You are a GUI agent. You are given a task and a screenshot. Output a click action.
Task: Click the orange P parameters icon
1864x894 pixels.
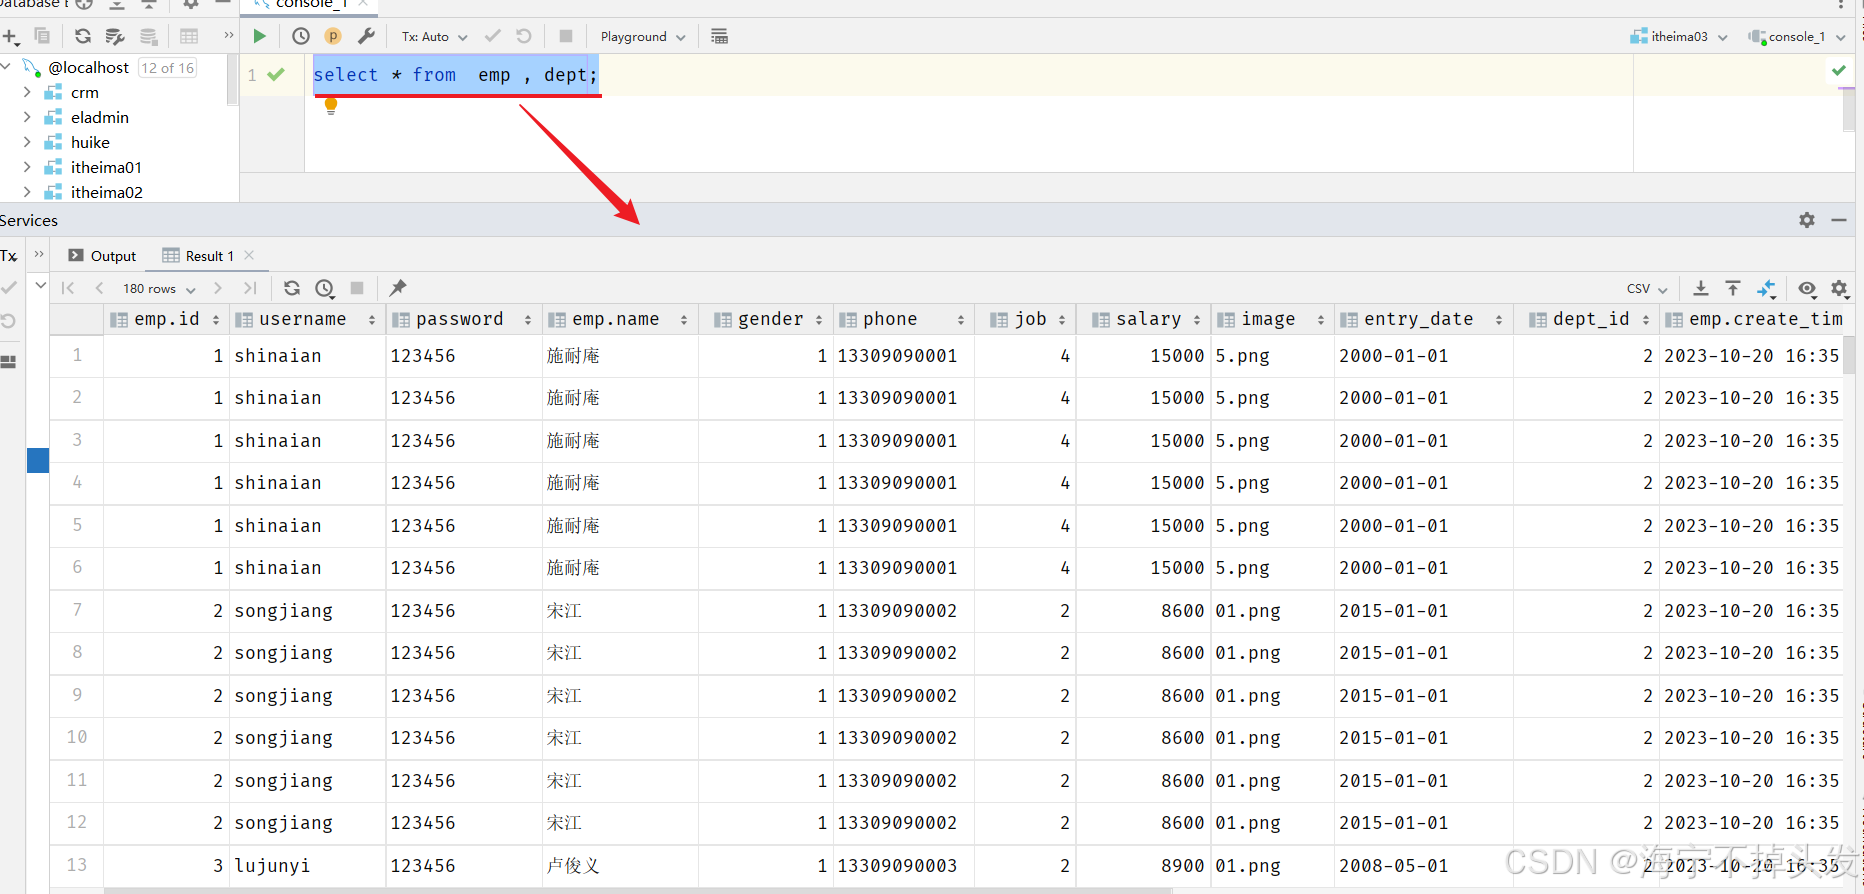[333, 36]
